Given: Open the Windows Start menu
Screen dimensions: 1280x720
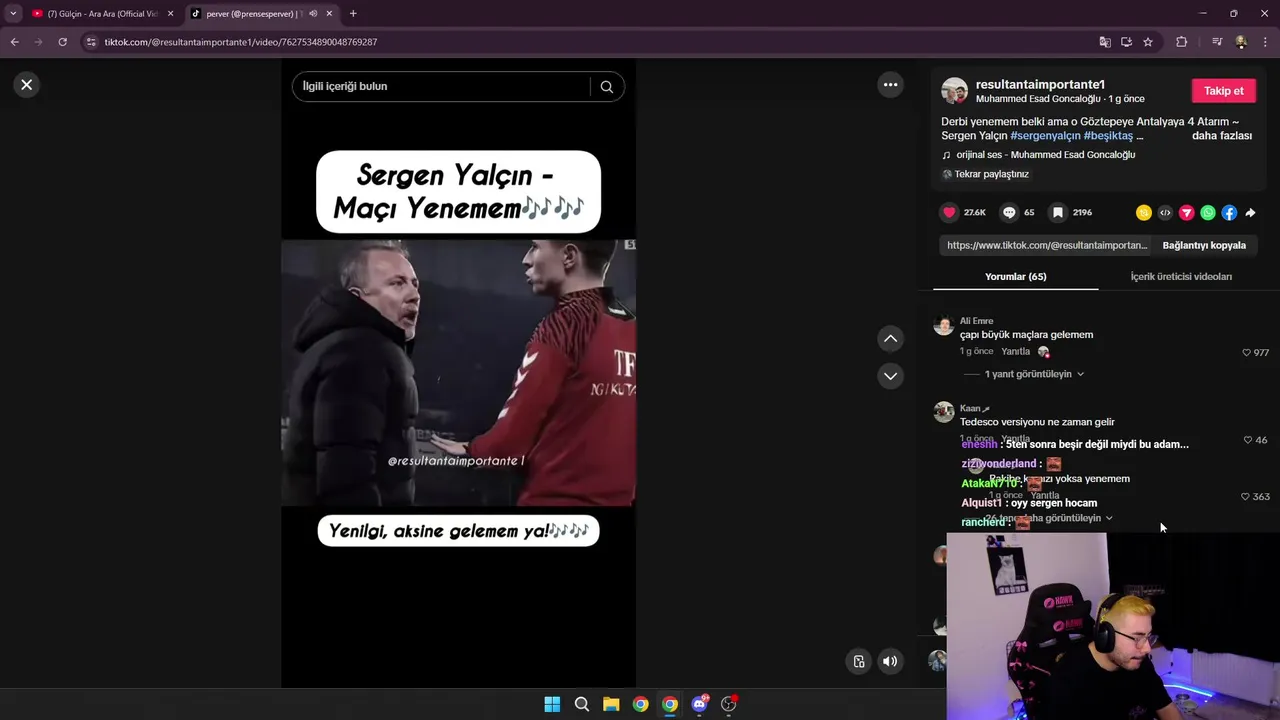Looking at the screenshot, I should [x=552, y=704].
